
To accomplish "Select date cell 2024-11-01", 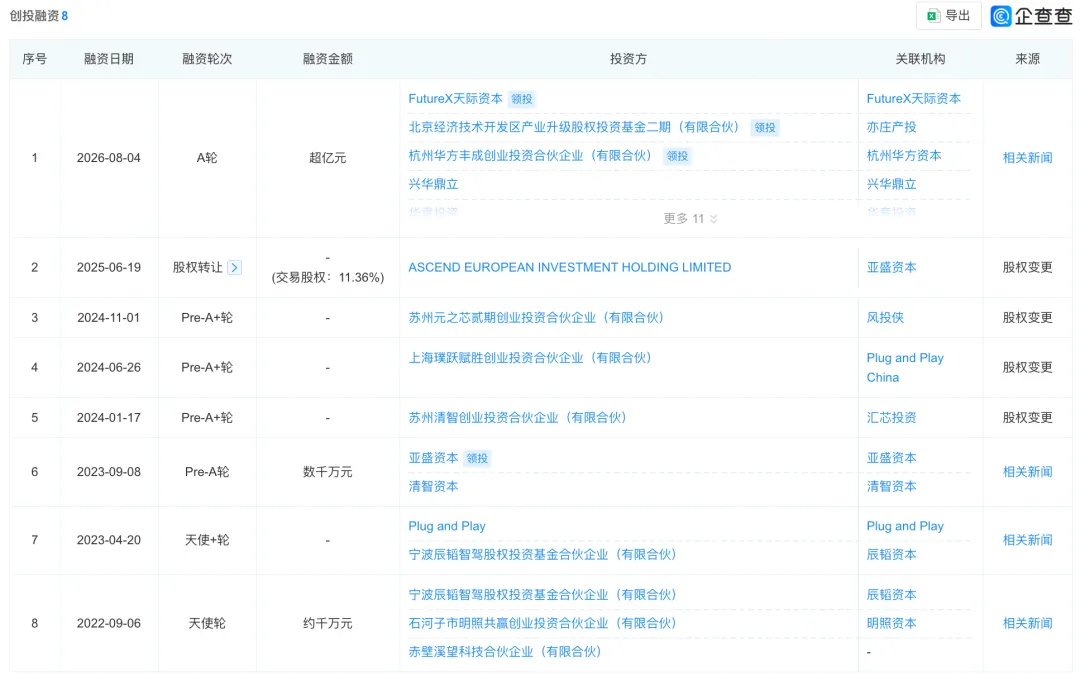I will click(109, 318).
